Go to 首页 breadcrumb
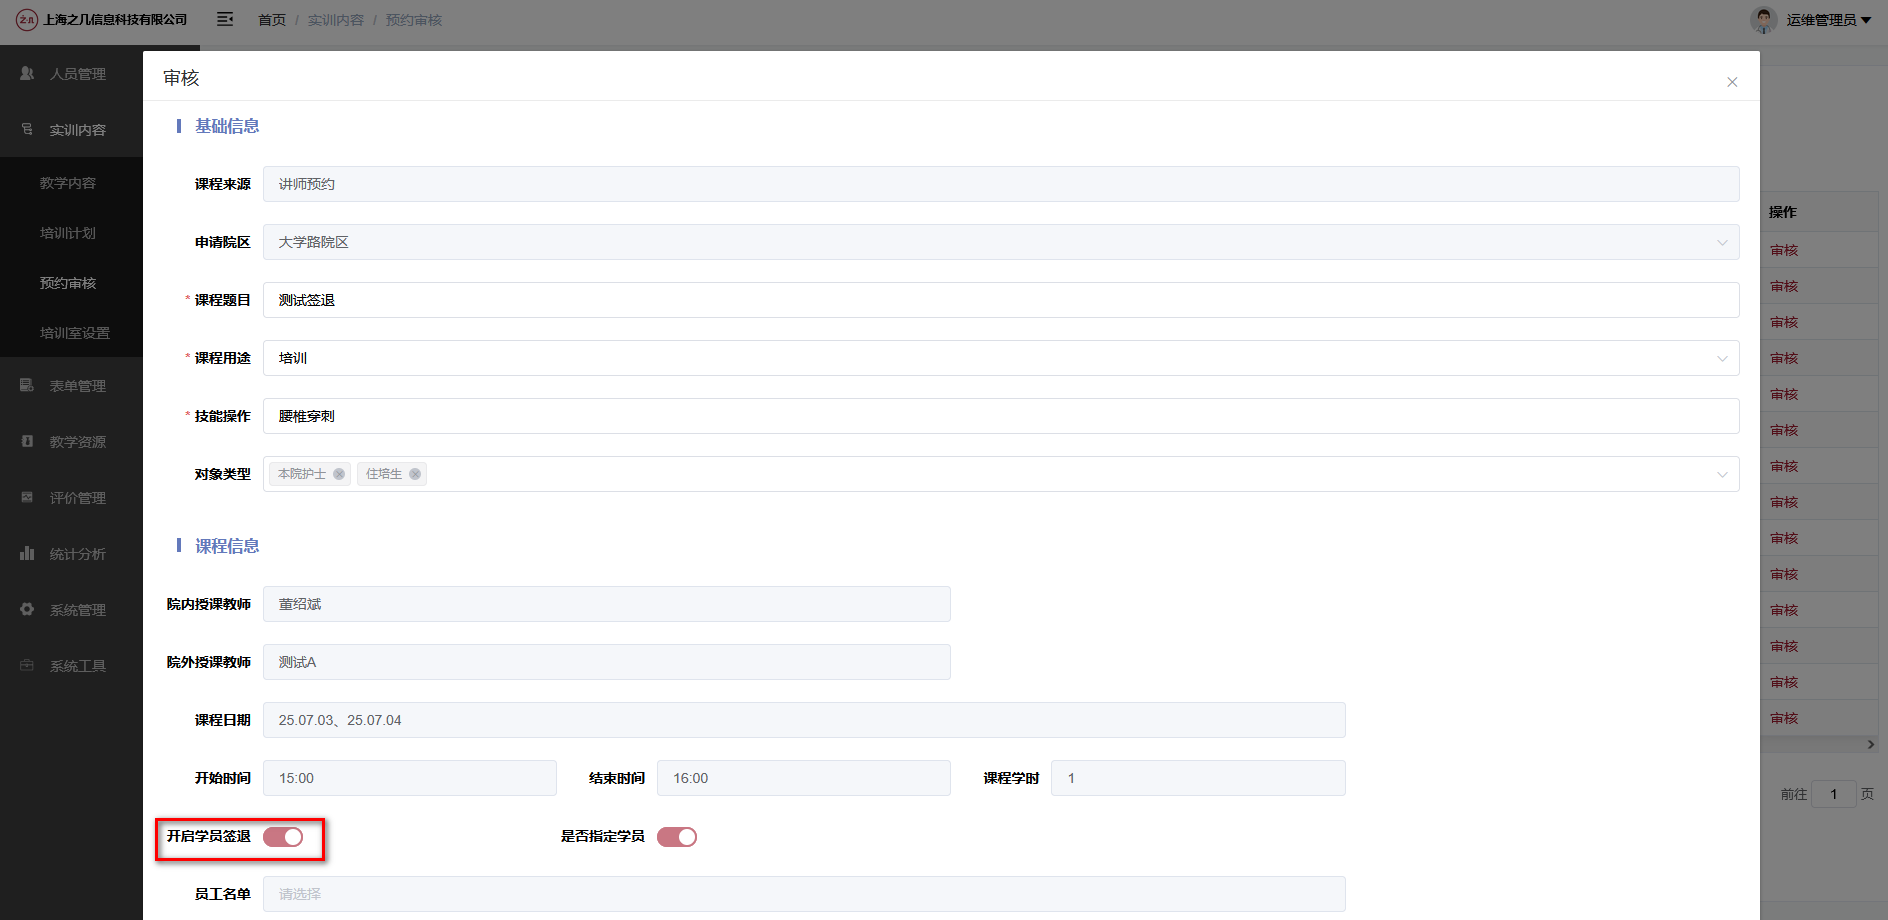1888x920 pixels. point(272,20)
